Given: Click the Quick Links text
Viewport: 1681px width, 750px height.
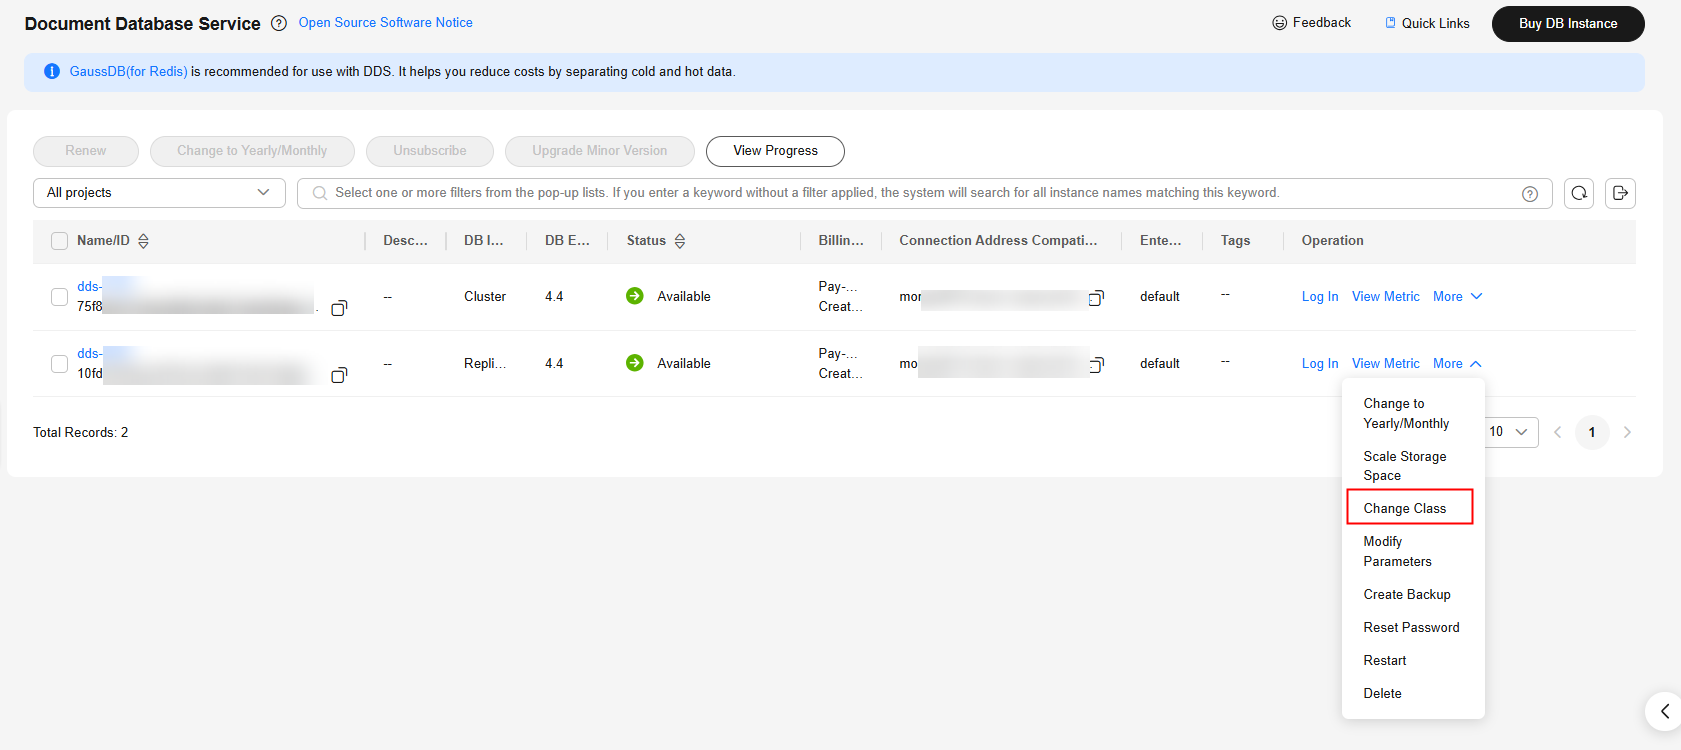Looking at the screenshot, I should 1436,23.
